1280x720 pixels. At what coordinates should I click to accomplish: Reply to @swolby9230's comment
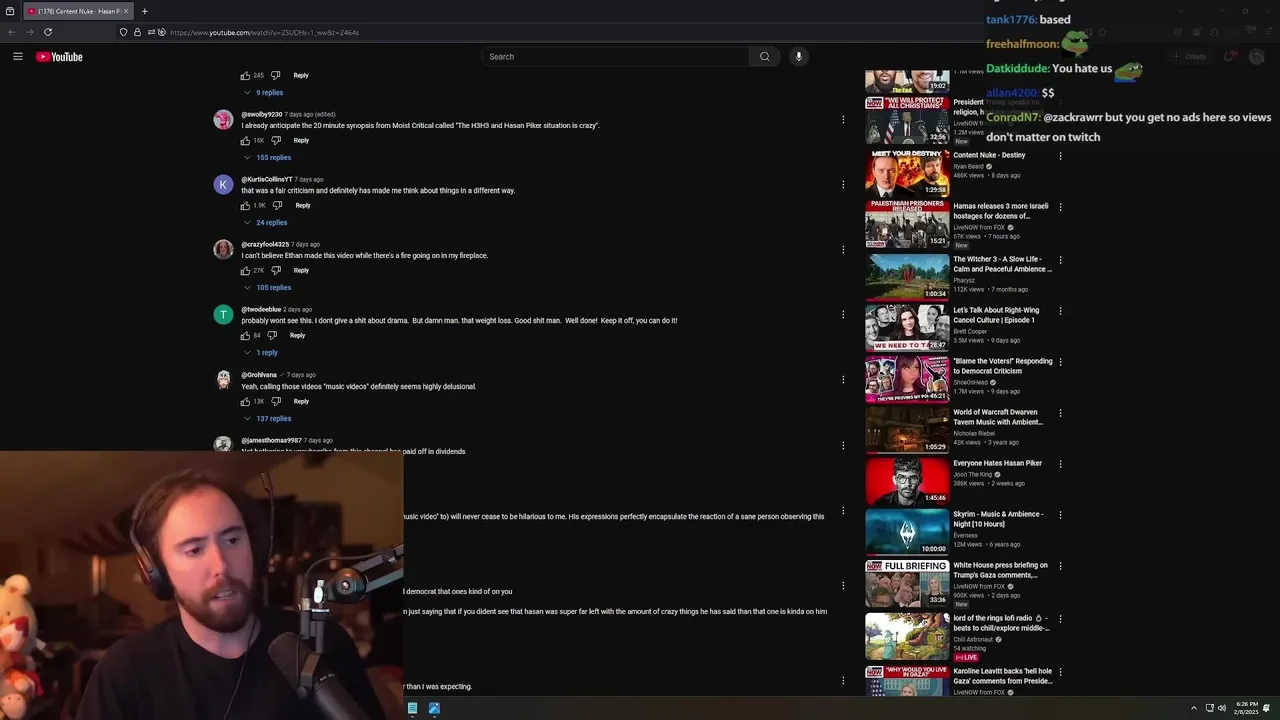(301, 141)
